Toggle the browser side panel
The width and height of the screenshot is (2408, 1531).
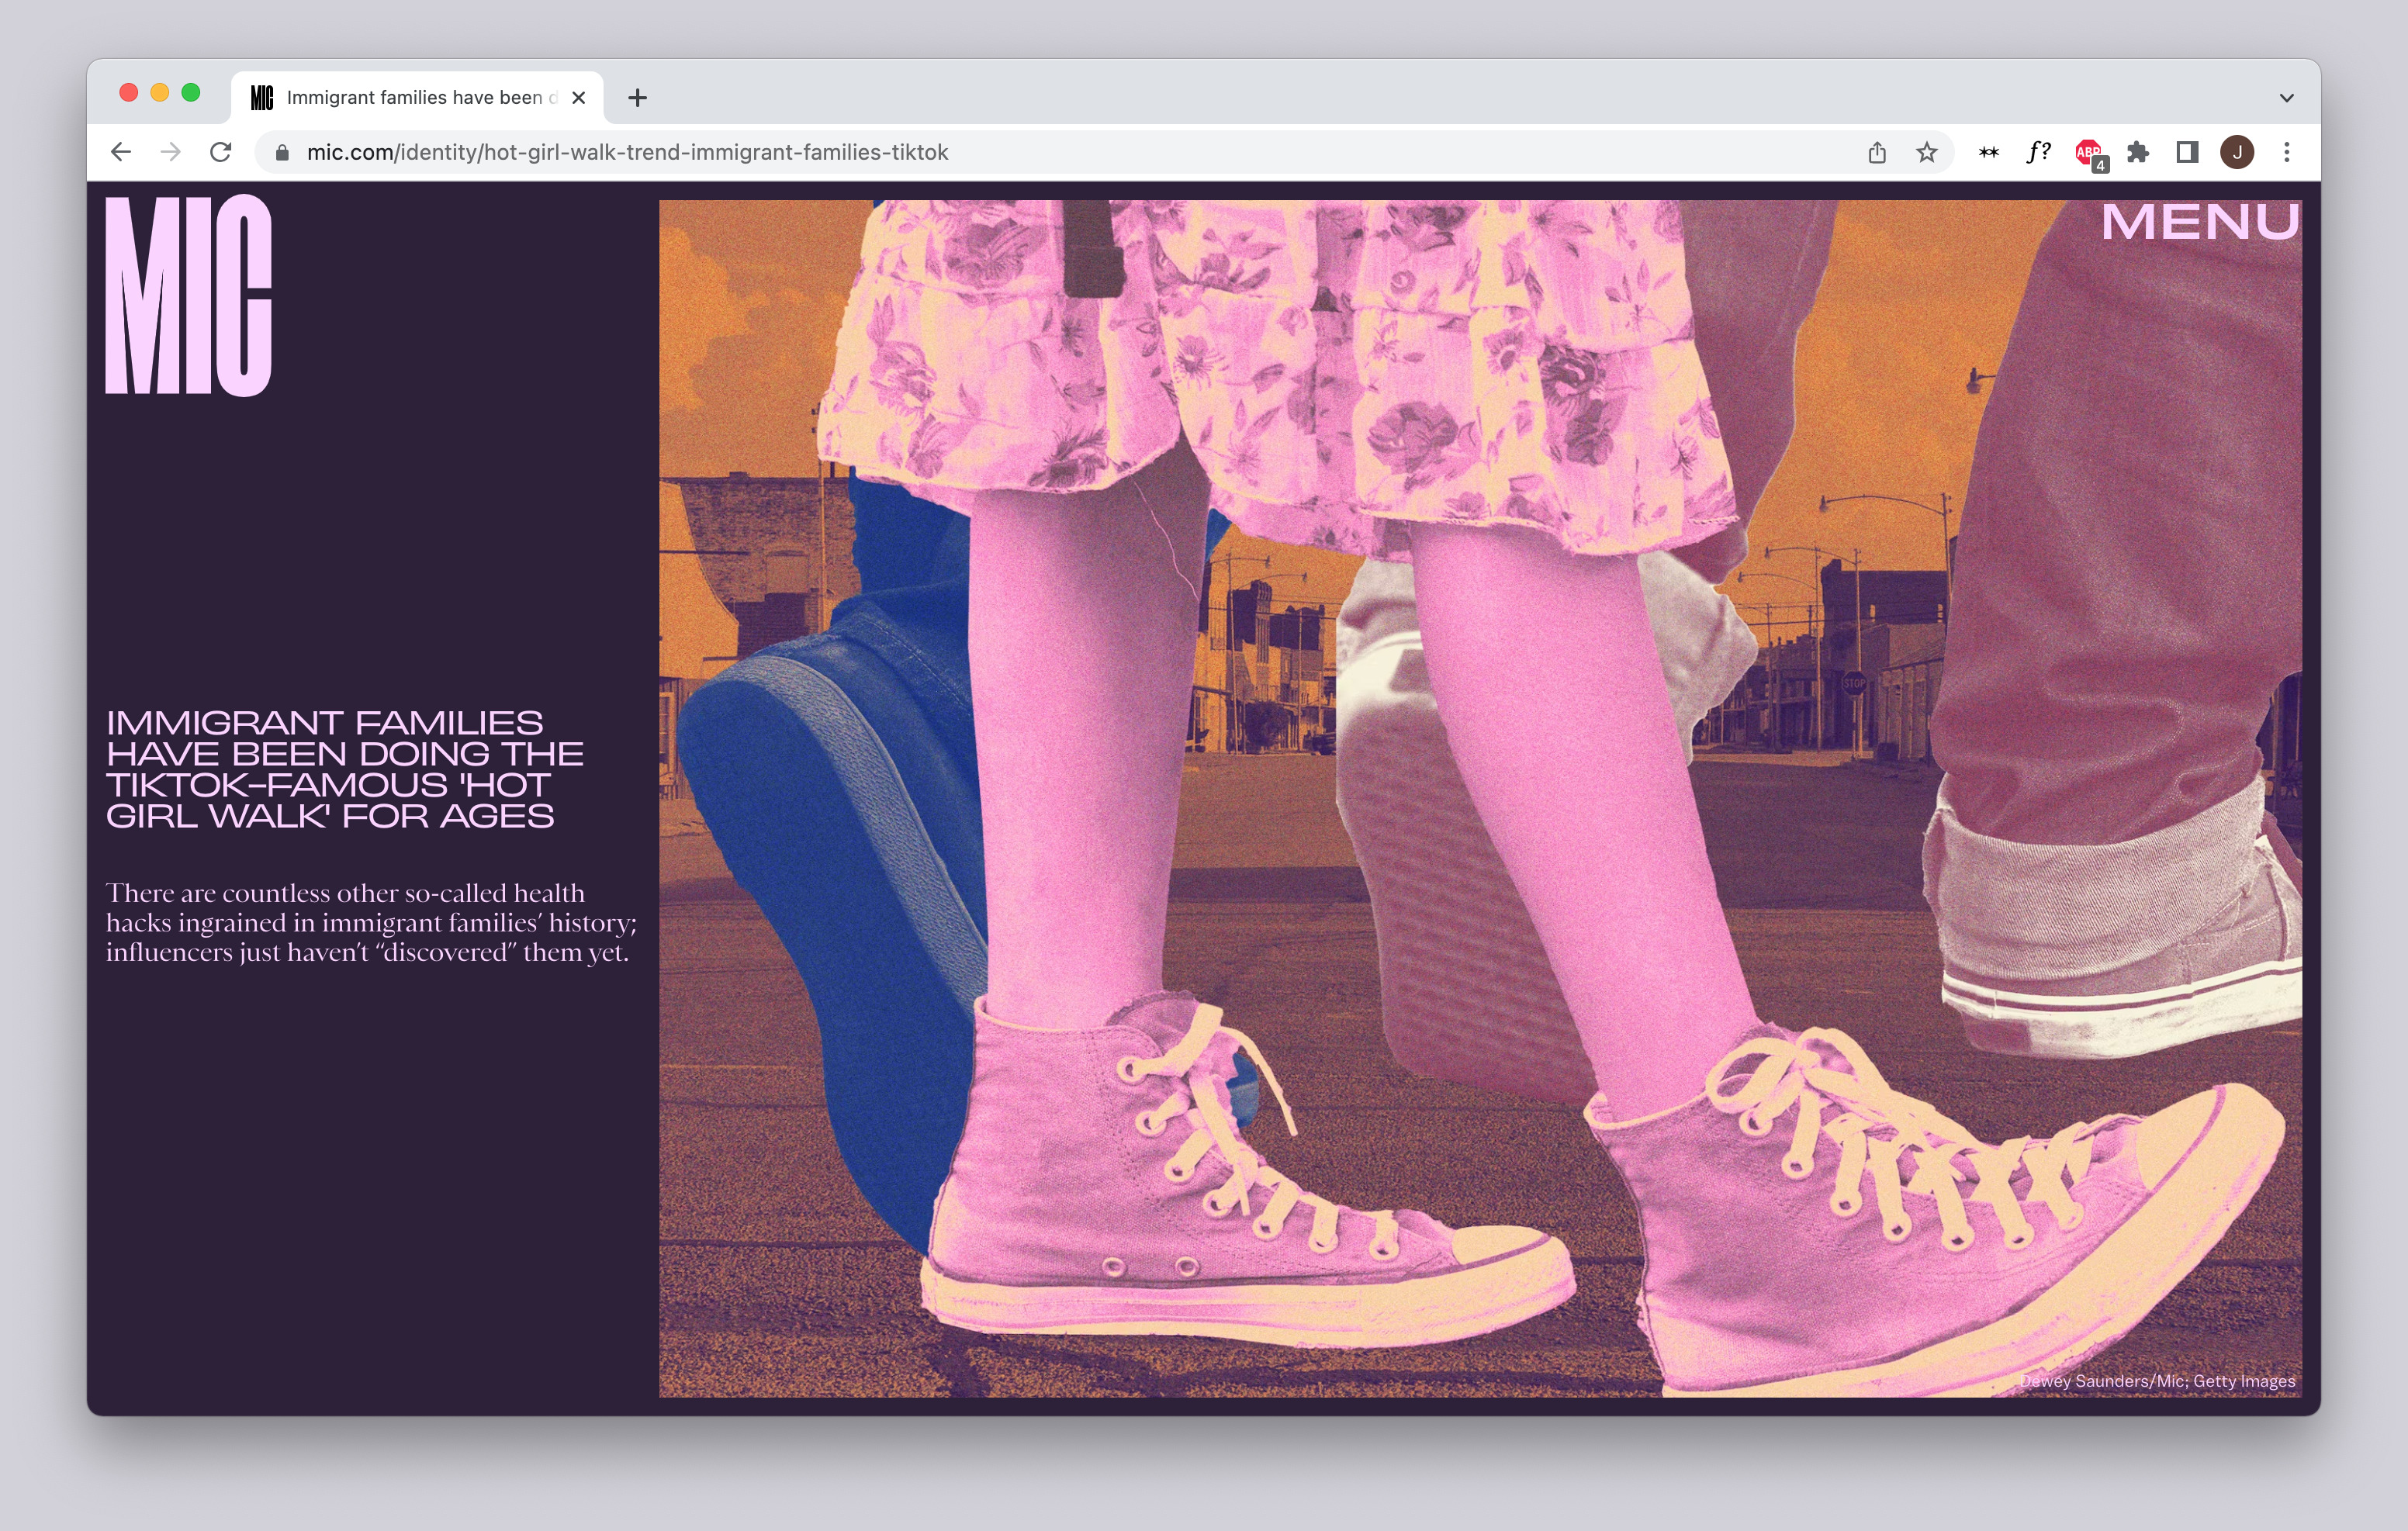[2187, 152]
